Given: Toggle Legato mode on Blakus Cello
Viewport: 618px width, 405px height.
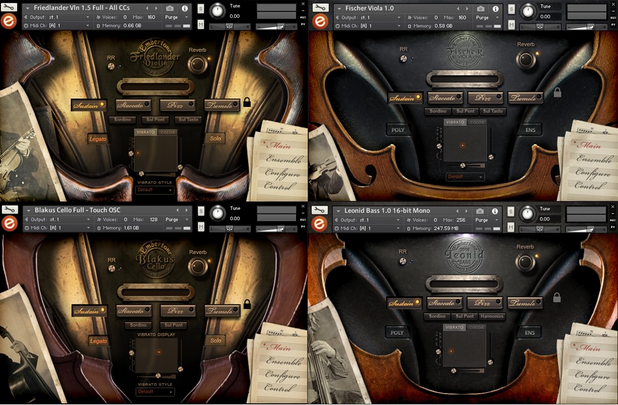Looking at the screenshot, I should 98,341.
